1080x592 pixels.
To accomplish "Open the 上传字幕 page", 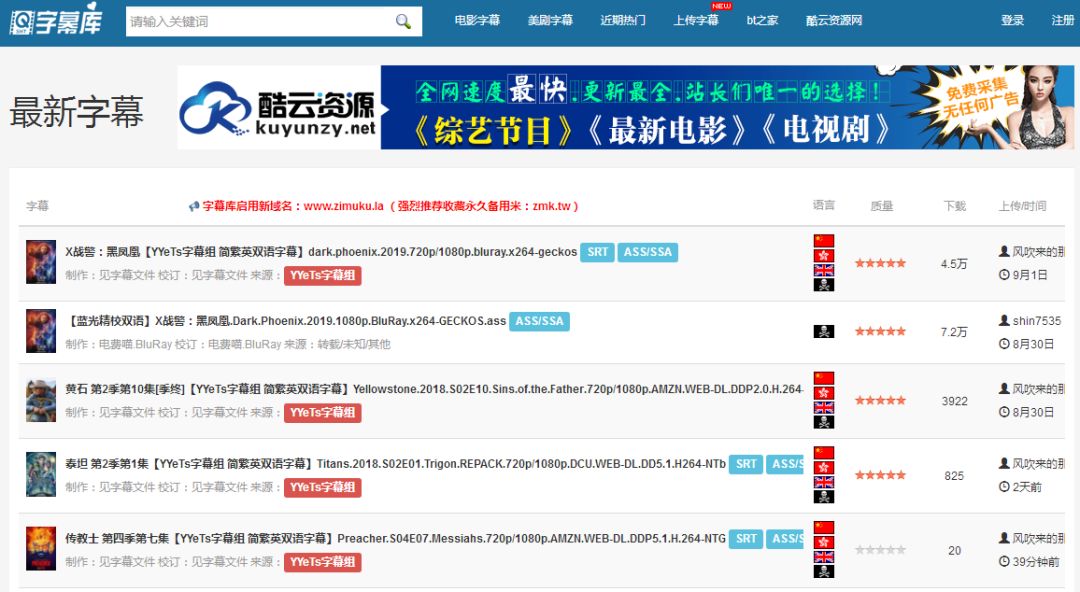I will 696,20.
